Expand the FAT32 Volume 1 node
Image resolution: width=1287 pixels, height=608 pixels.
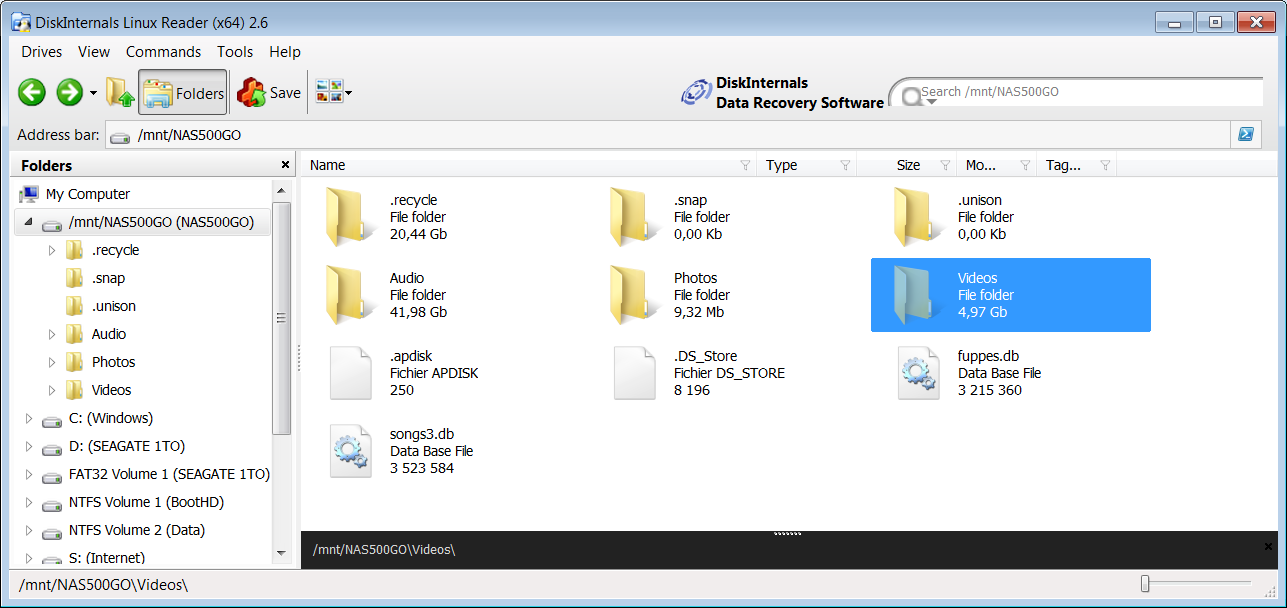(28, 474)
